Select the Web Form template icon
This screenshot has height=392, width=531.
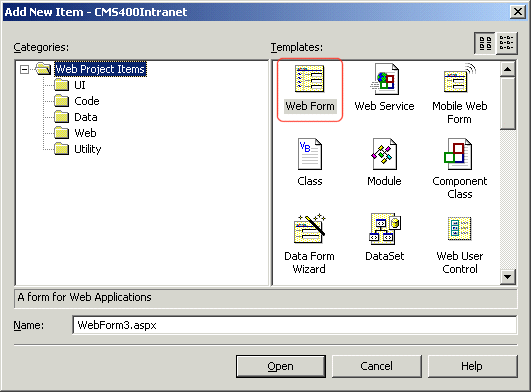[x=310, y=79]
